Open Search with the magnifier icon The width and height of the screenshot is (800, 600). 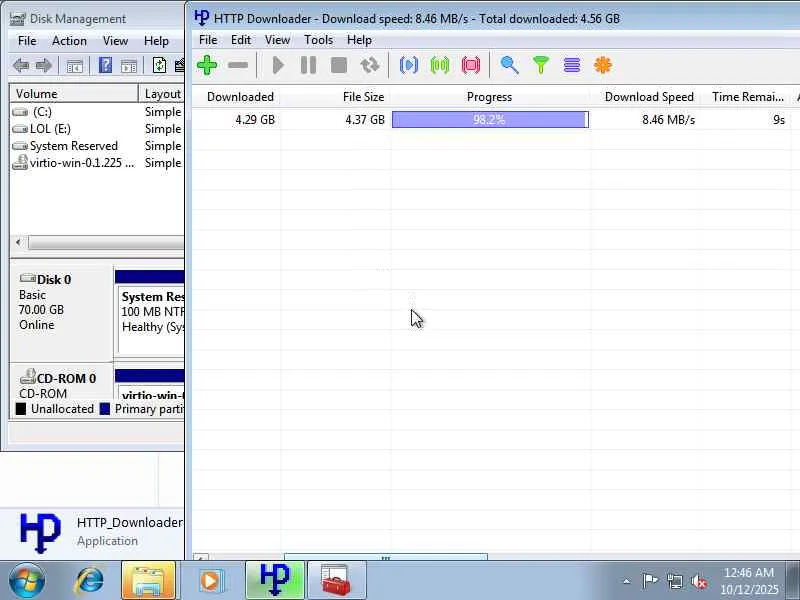pyautogui.click(x=510, y=65)
